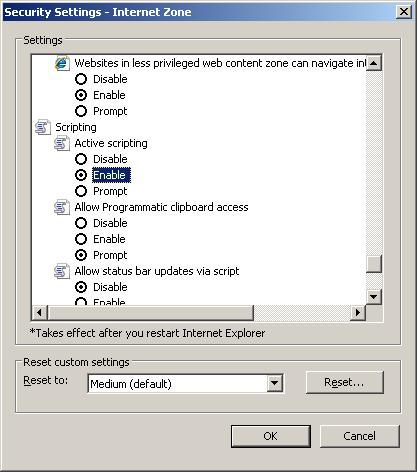
Task: Click the scroll down arrow of settings list
Action: click(x=374, y=296)
